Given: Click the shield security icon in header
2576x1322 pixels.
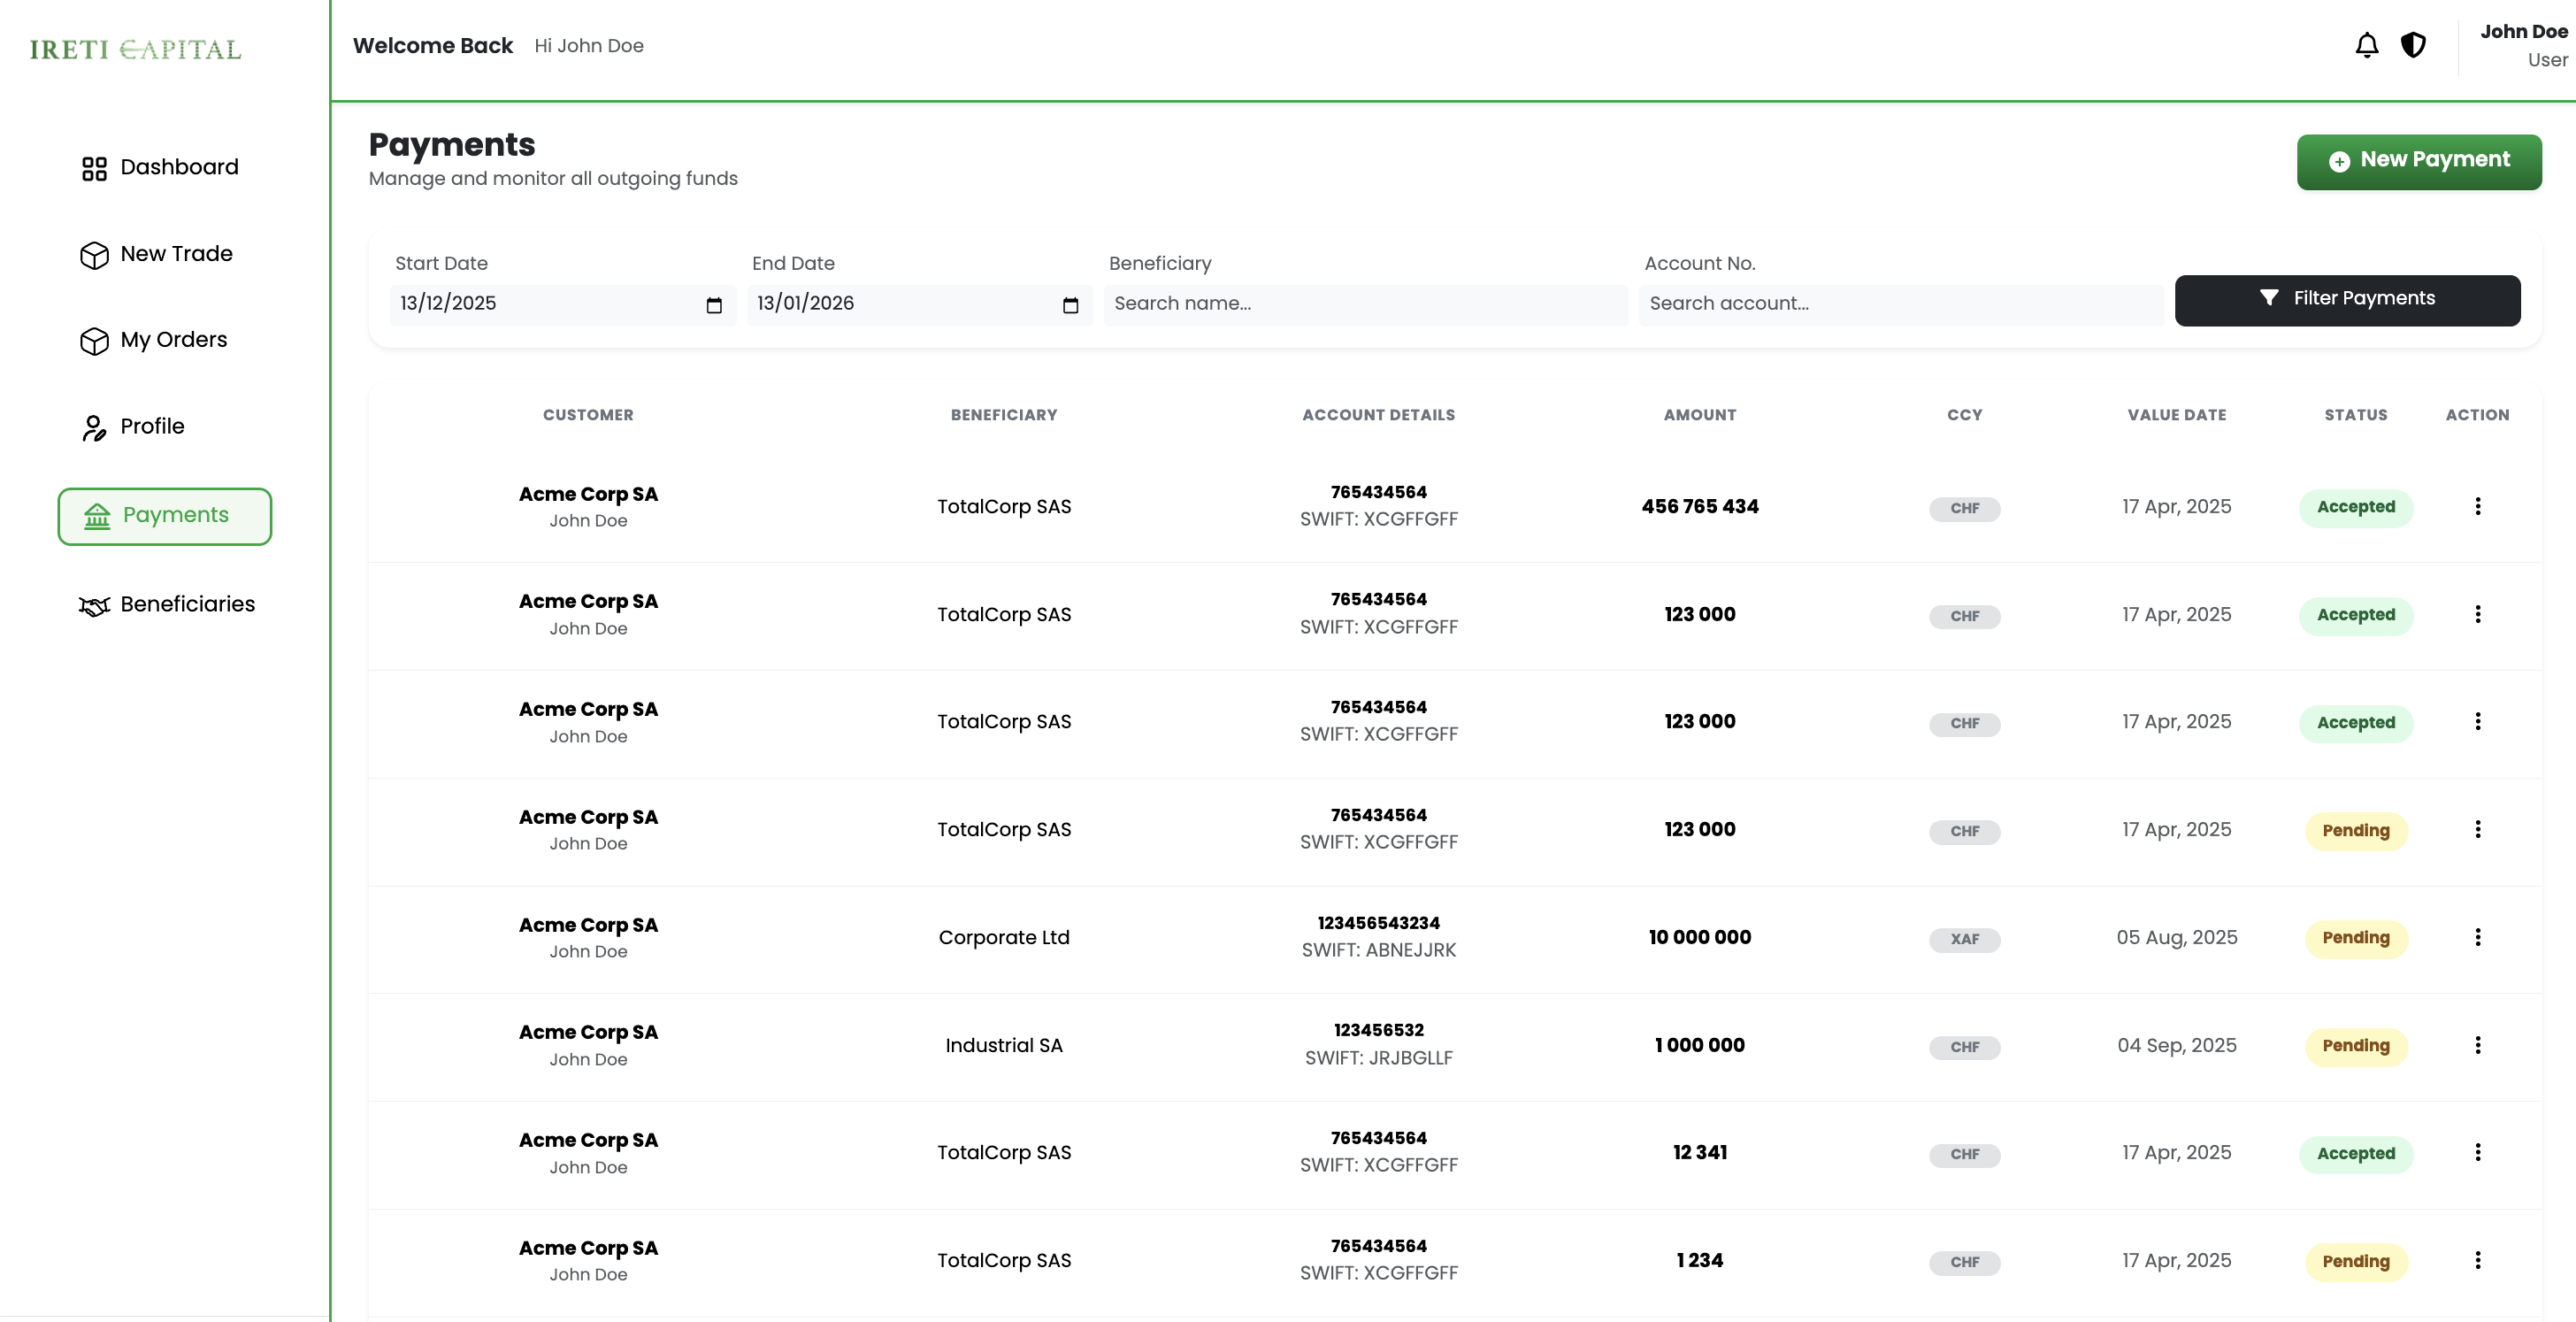Looking at the screenshot, I should pos(2414,45).
